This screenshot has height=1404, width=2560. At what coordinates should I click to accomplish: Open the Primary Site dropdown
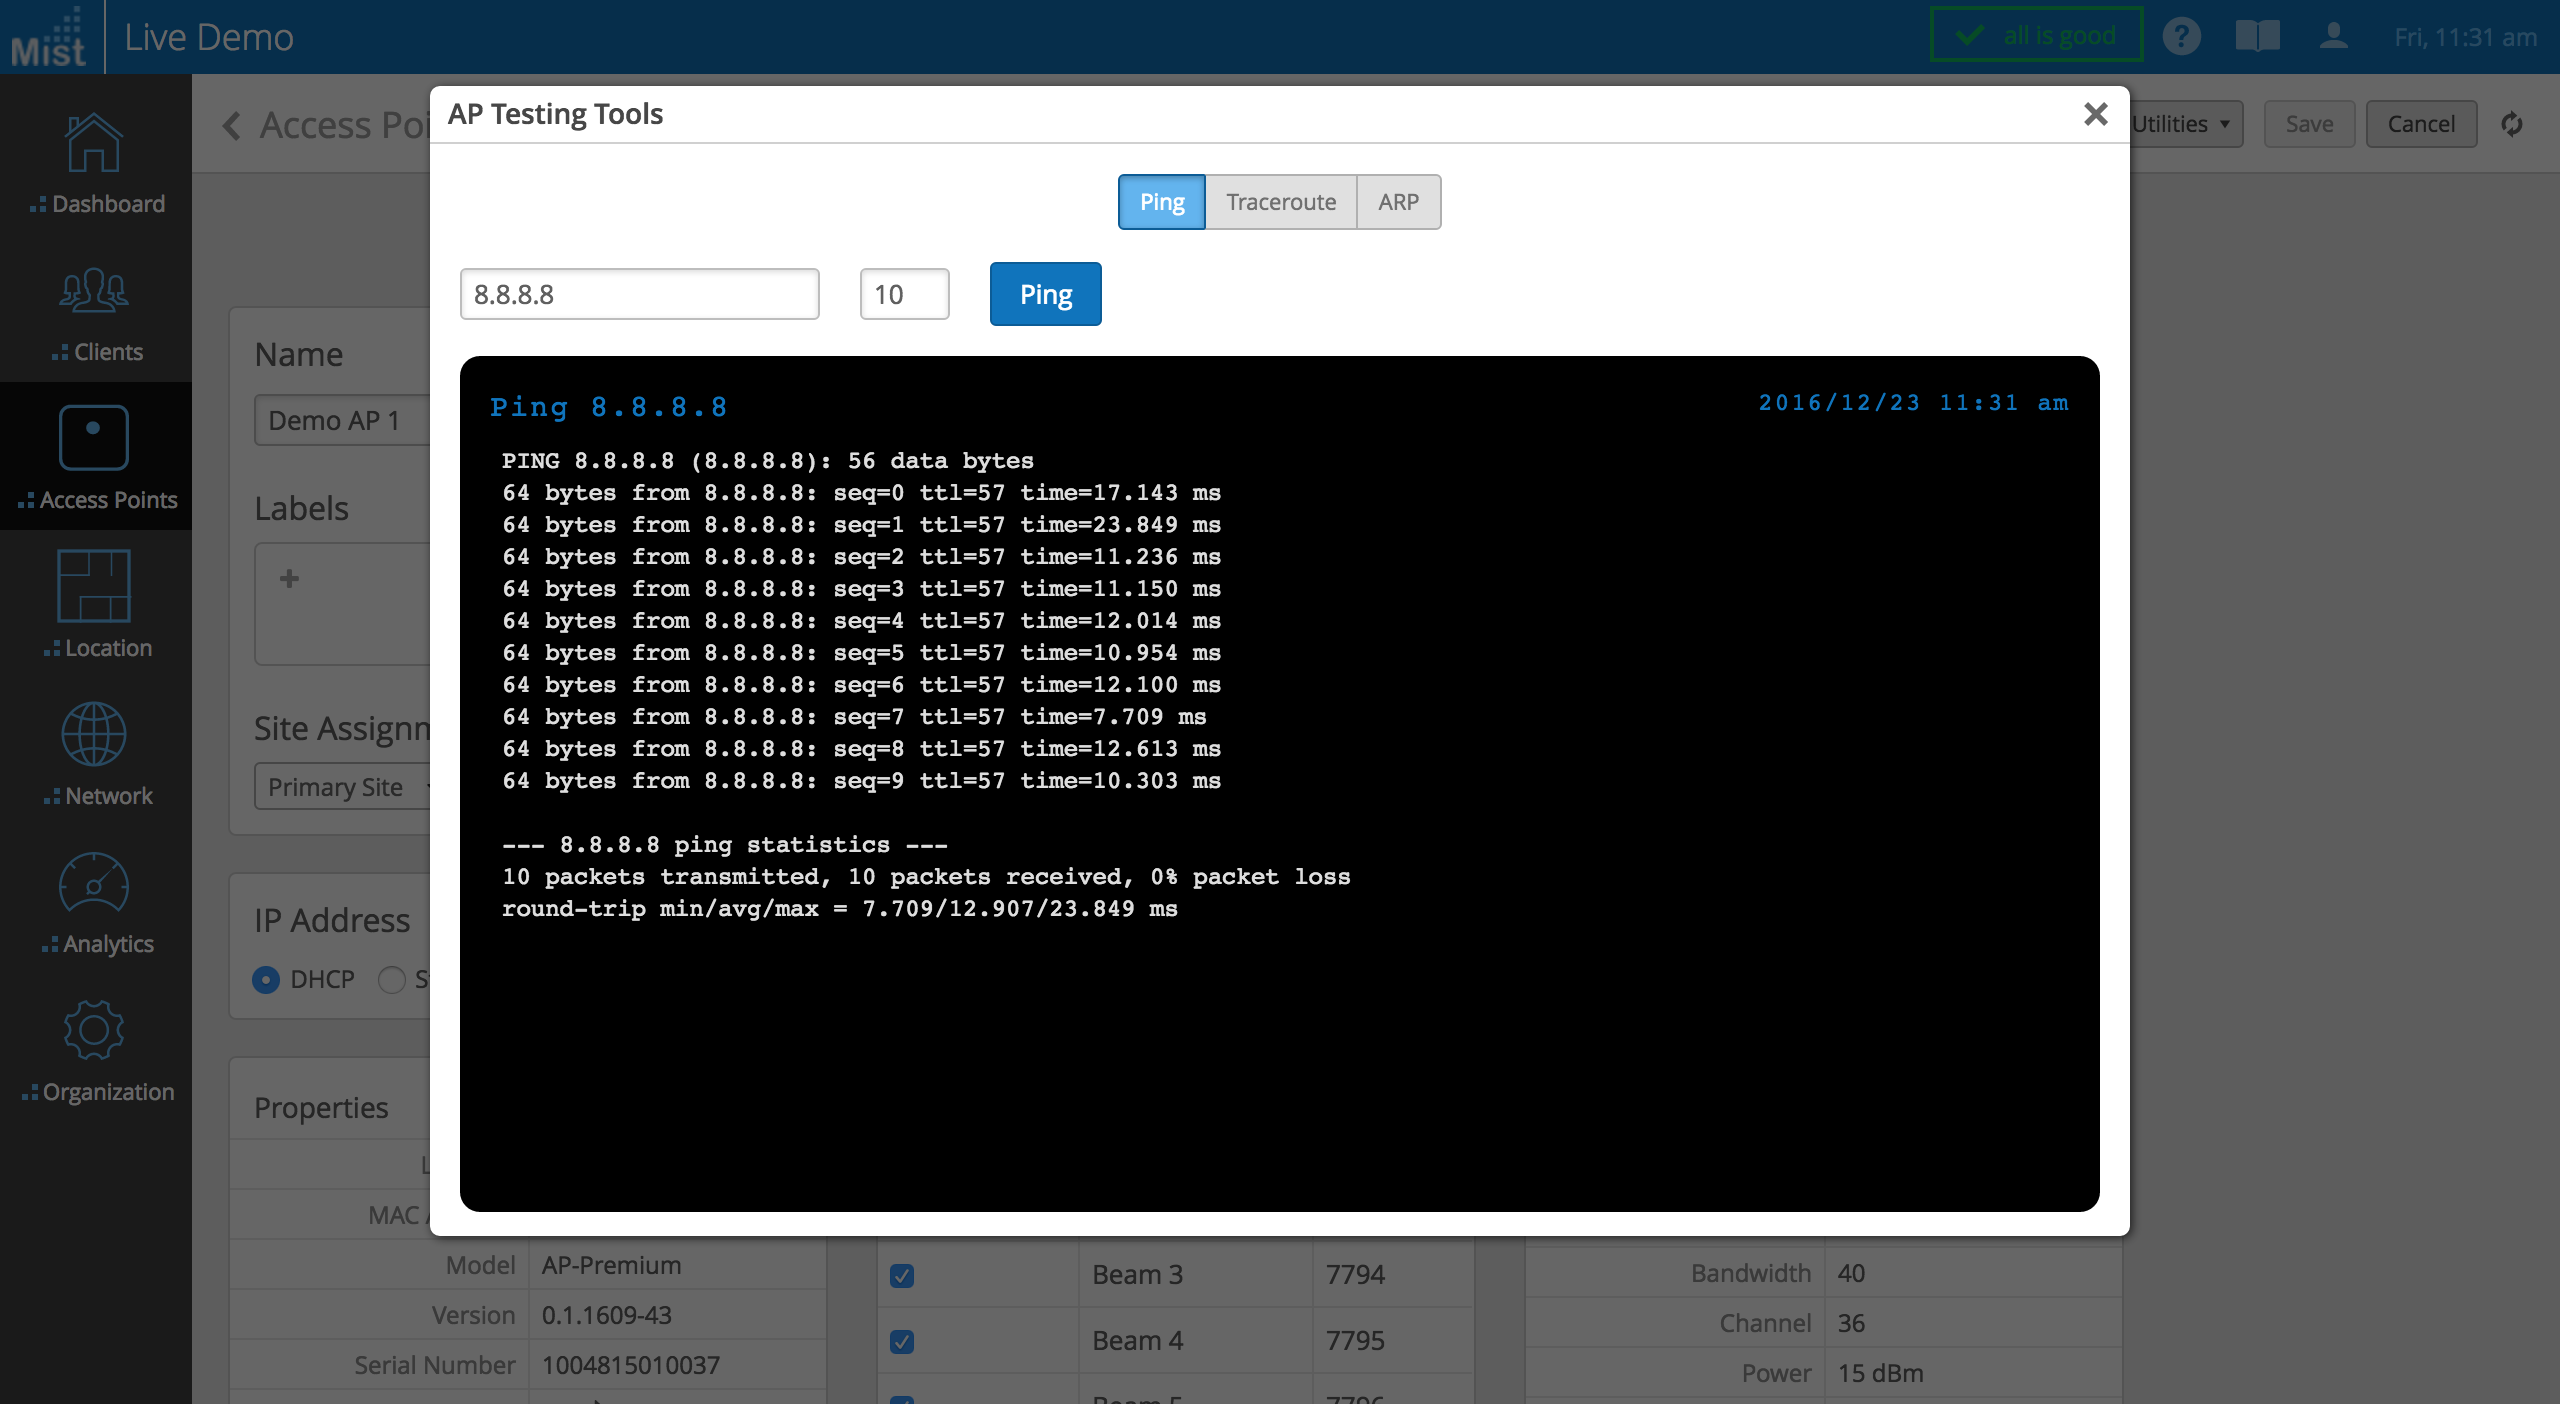(342, 787)
